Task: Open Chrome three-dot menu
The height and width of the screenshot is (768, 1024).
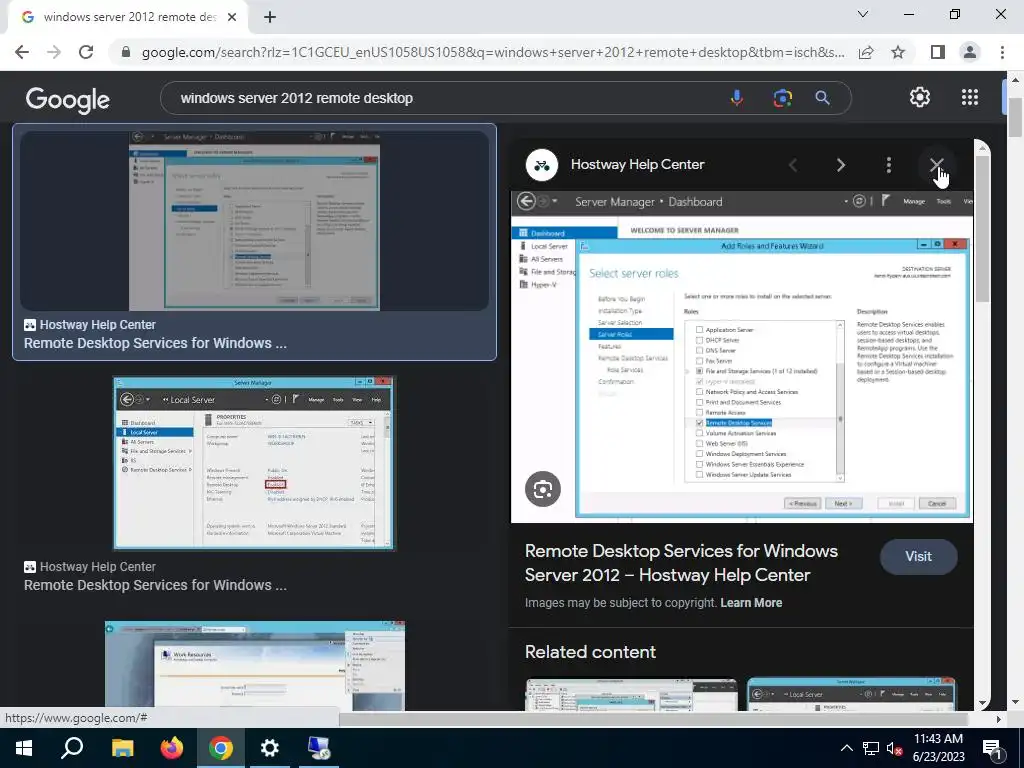Action: [1002, 52]
